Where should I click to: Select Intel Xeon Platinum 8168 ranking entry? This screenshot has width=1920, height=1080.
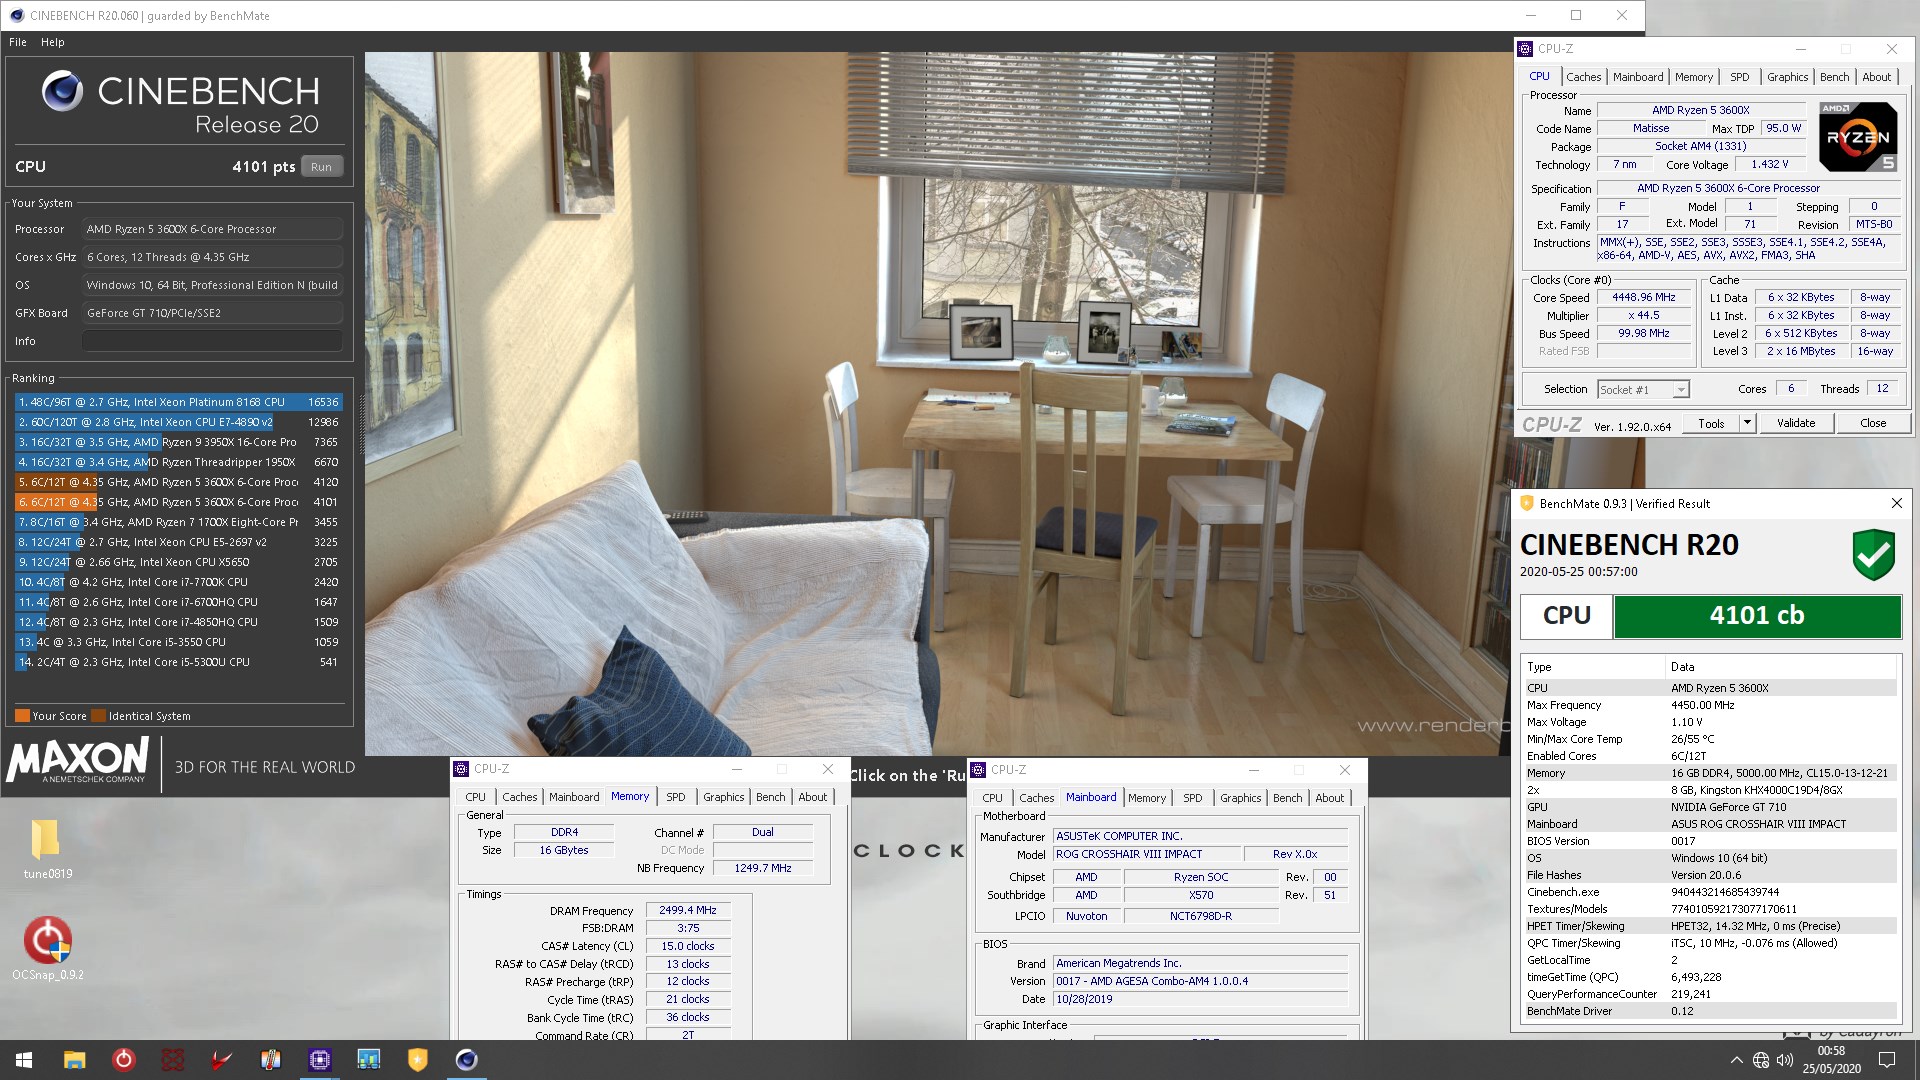pyautogui.click(x=179, y=402)
